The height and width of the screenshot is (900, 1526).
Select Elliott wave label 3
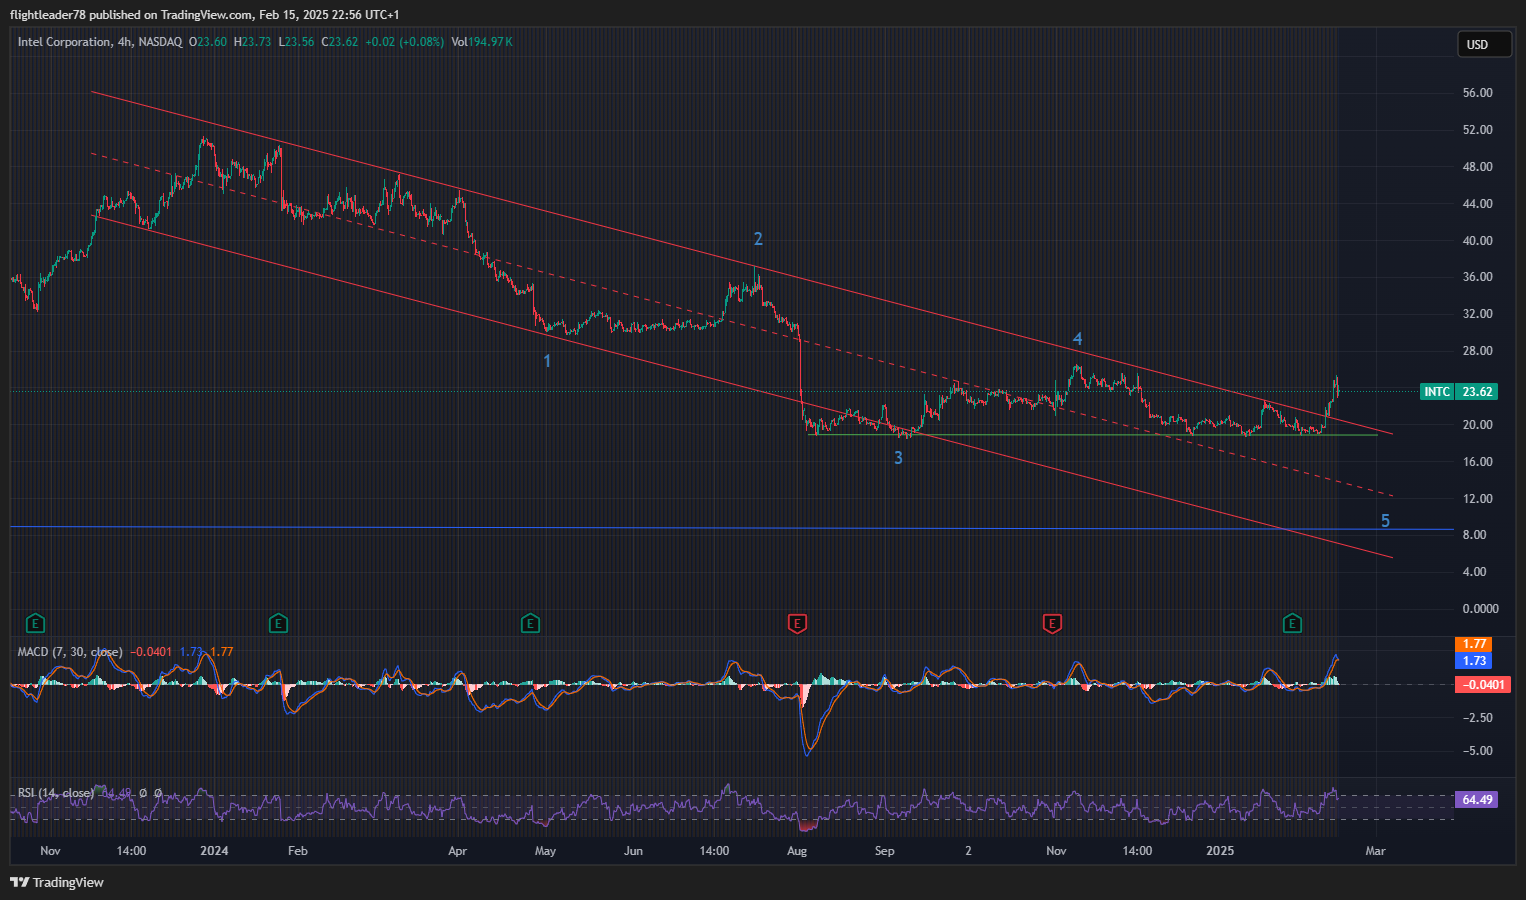point(898,458)
